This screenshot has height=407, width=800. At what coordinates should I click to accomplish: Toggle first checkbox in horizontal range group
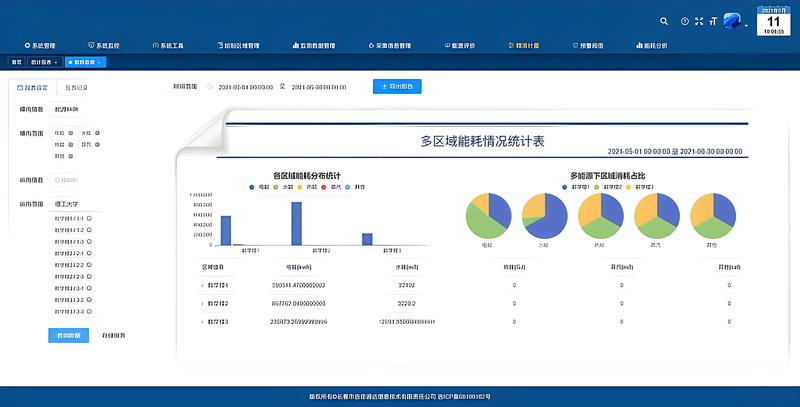pos(71,133)
